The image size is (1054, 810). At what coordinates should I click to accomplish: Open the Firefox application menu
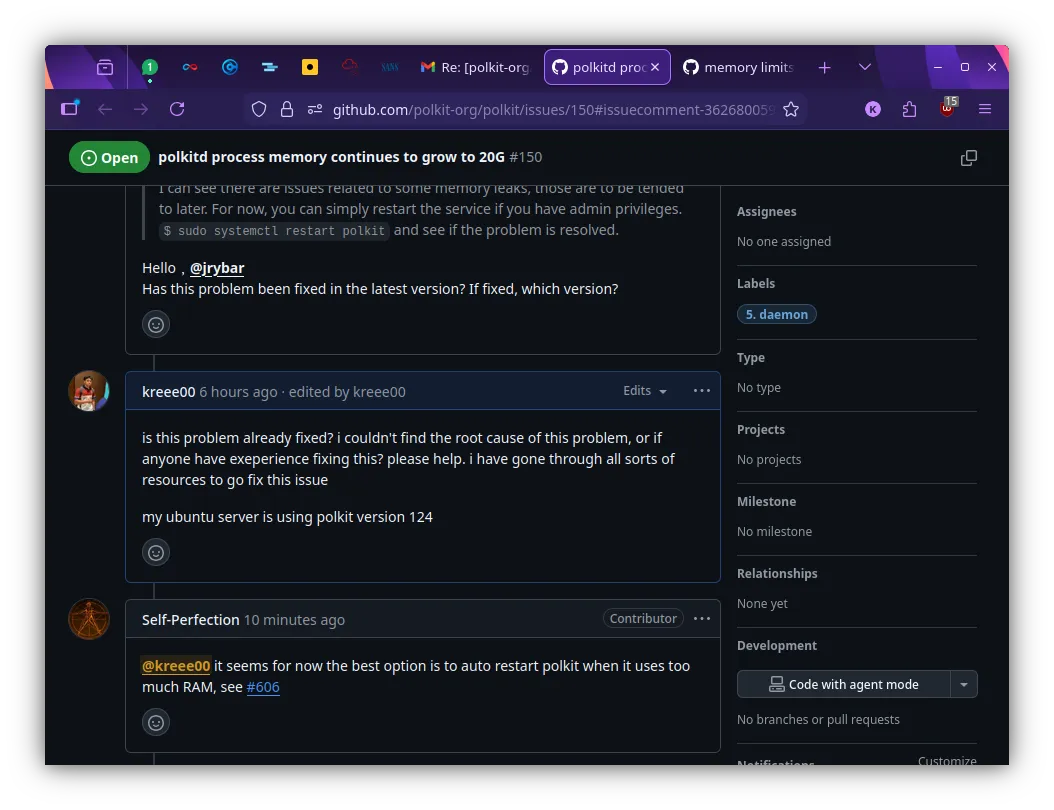[985, 109]
